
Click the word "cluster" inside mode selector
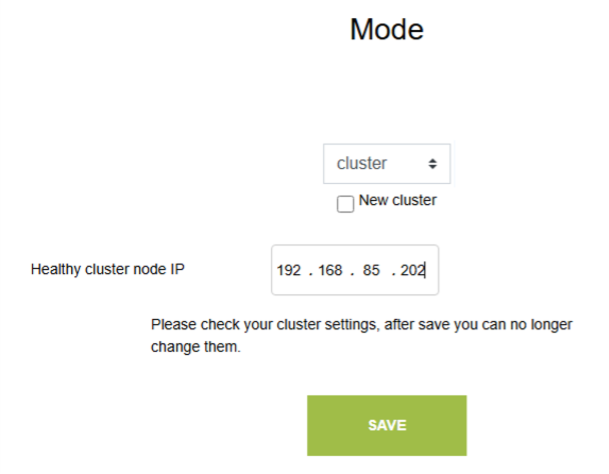click(x=362, y=164)
